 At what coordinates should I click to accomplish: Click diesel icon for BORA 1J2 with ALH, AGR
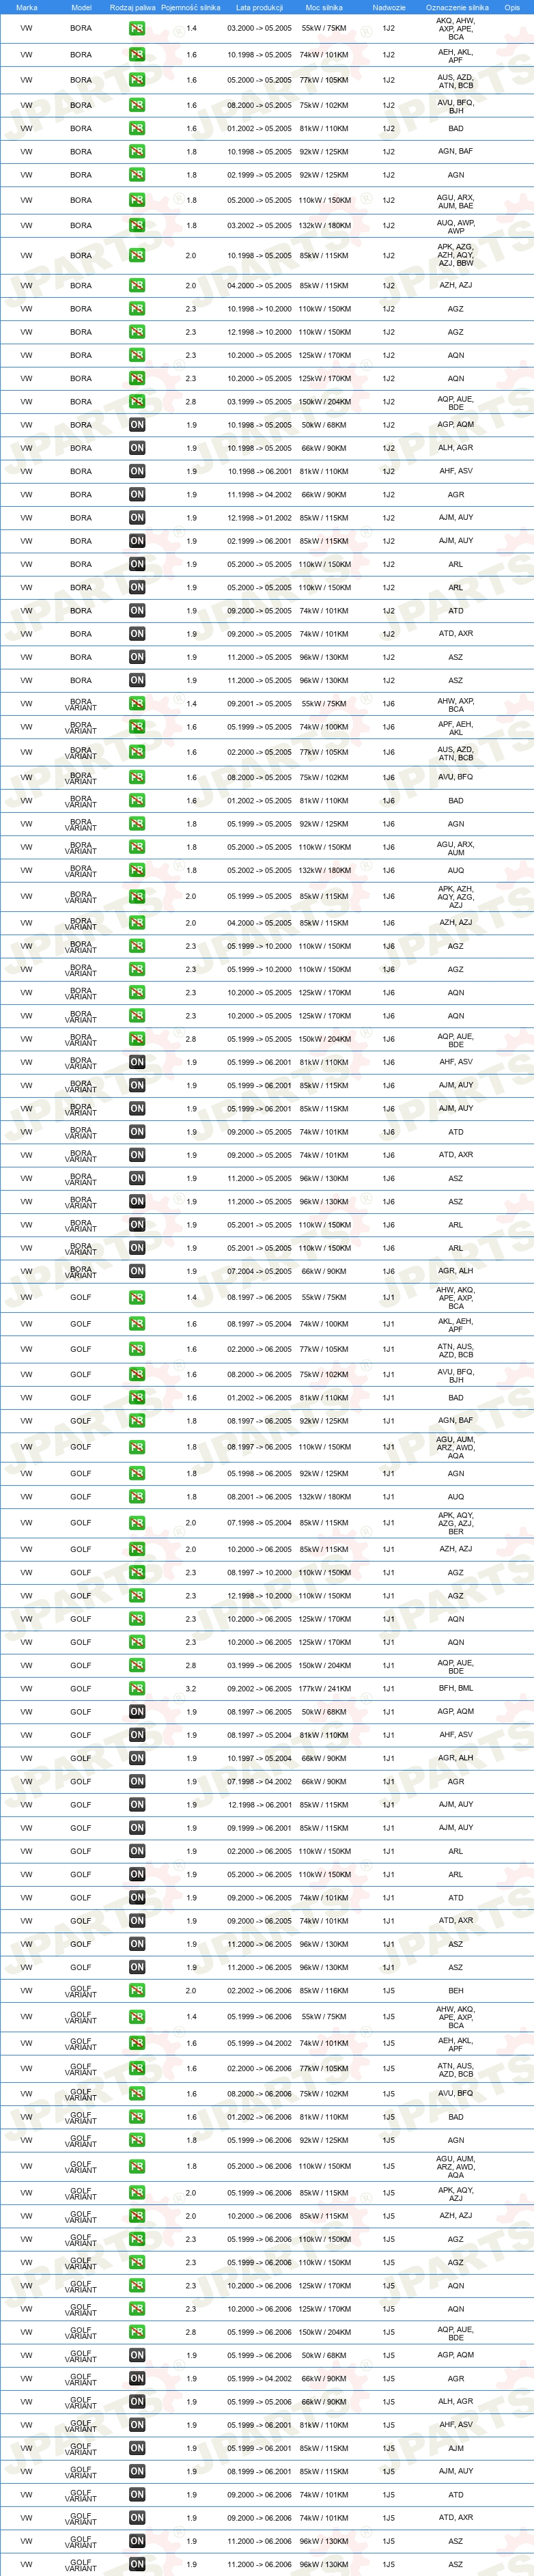click(137, 448)
